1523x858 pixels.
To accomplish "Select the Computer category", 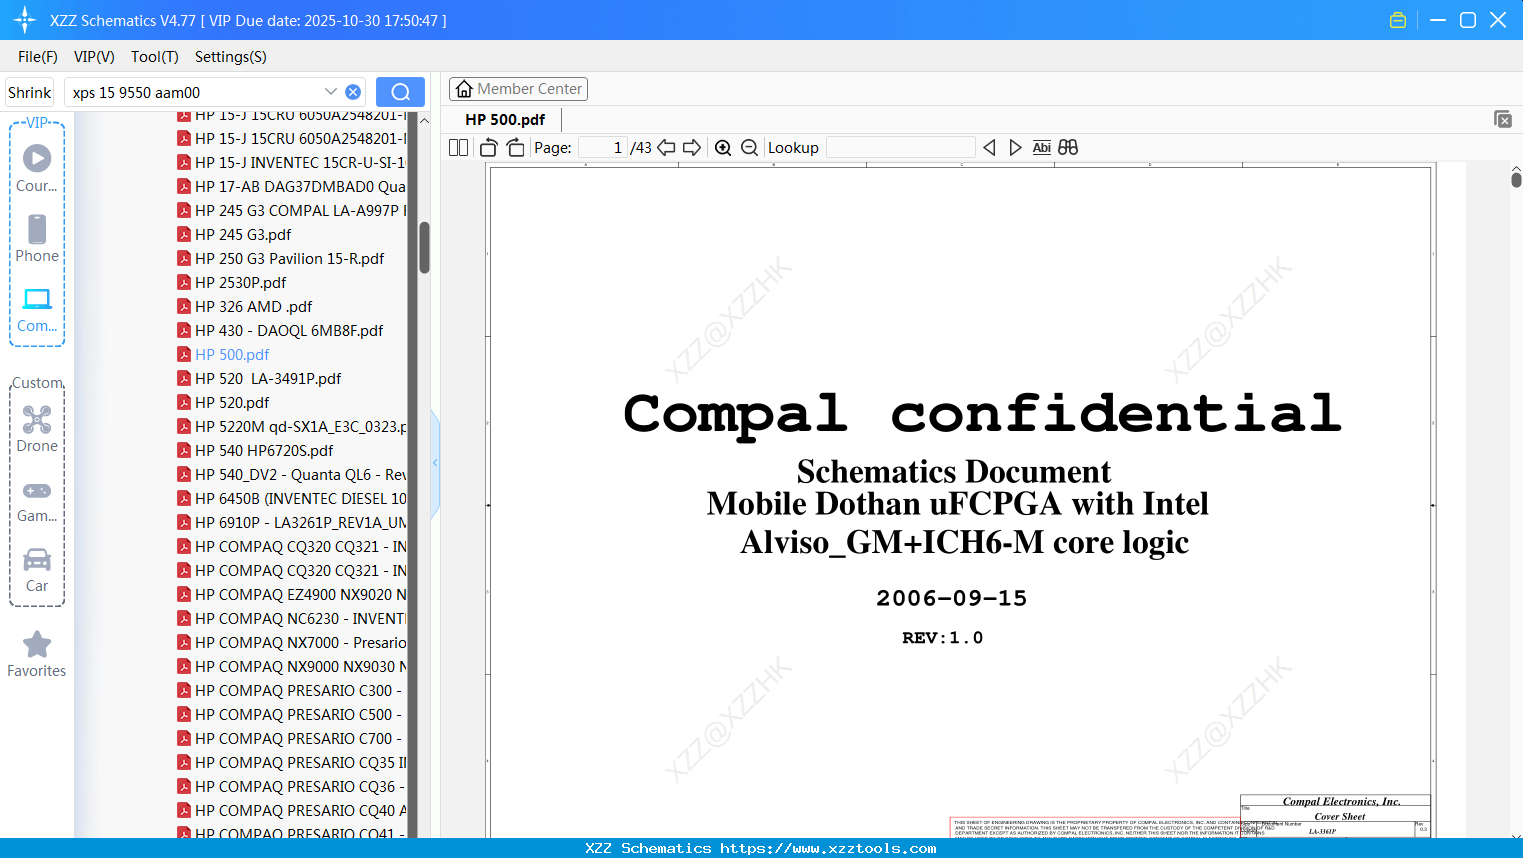I will [37, 310].
